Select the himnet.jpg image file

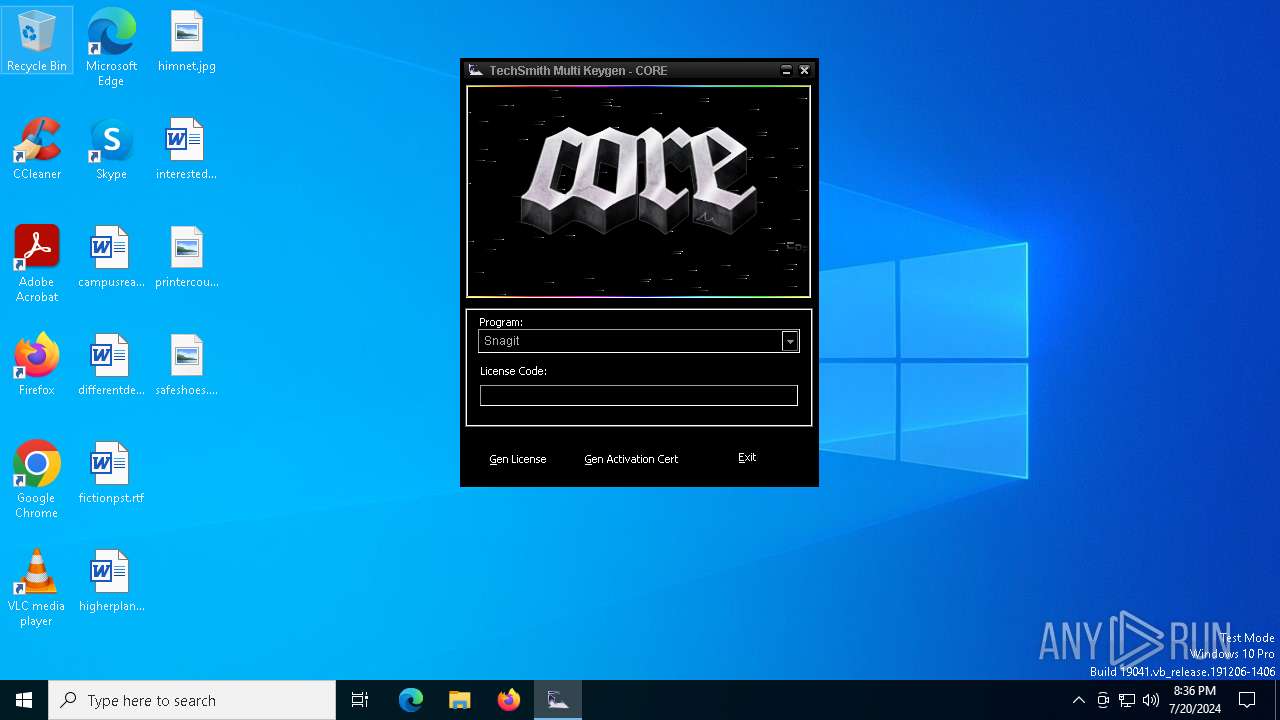click(x=187, y=40)
